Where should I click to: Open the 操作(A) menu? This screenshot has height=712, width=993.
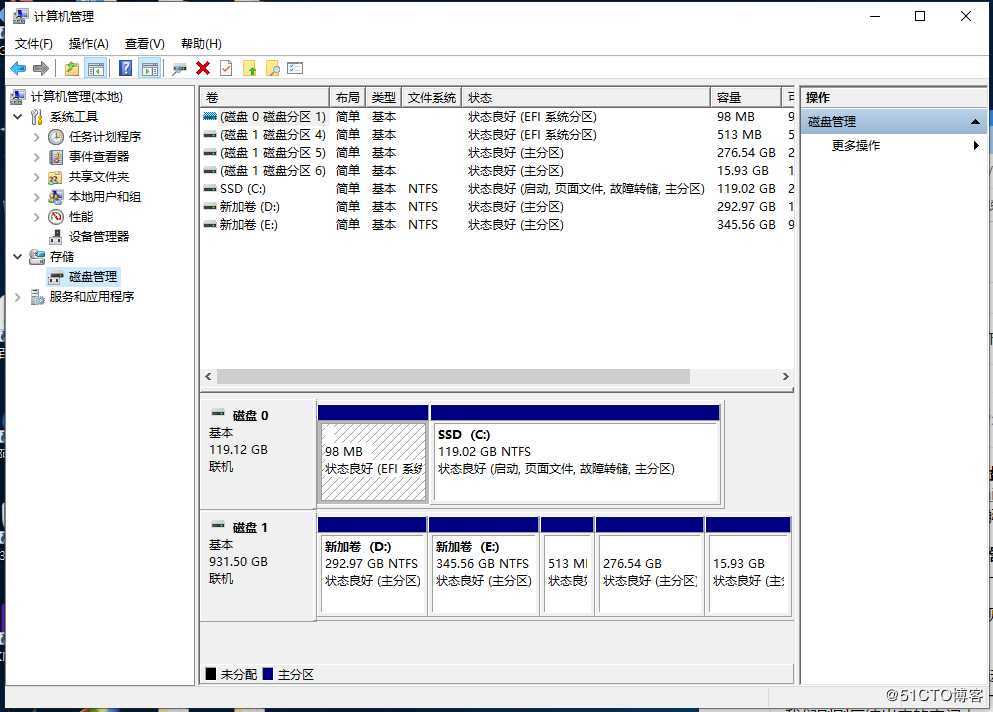tap(89, 44)
